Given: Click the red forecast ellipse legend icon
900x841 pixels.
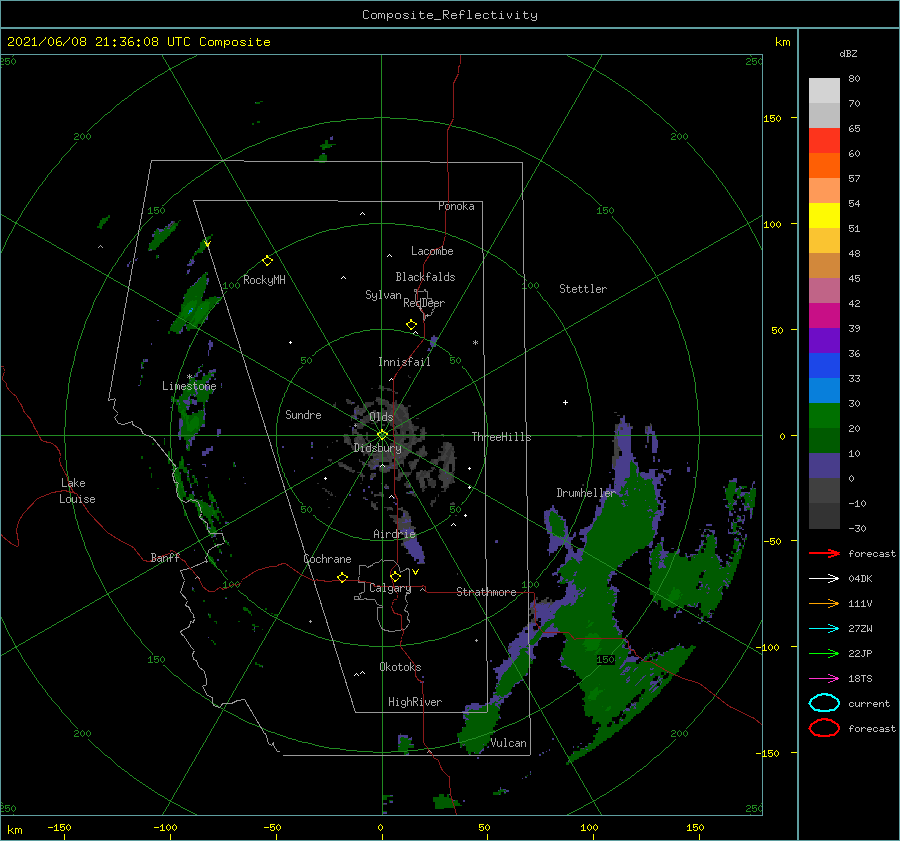Looking at the screenshot, I should tap(824, 728).
